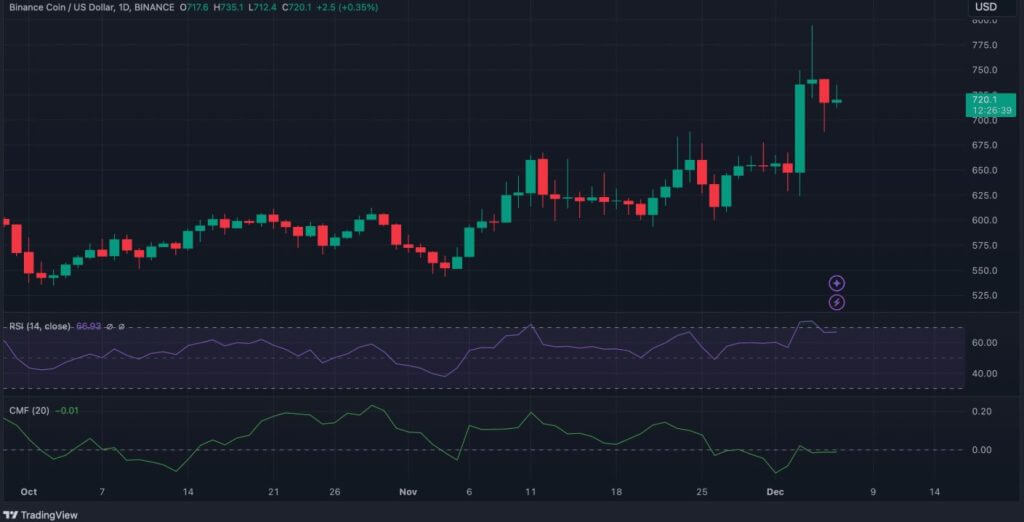The image size is (1024, 522).
Task: Click the first ∅ symbol in RSI legend
Action: pos(110,326)
